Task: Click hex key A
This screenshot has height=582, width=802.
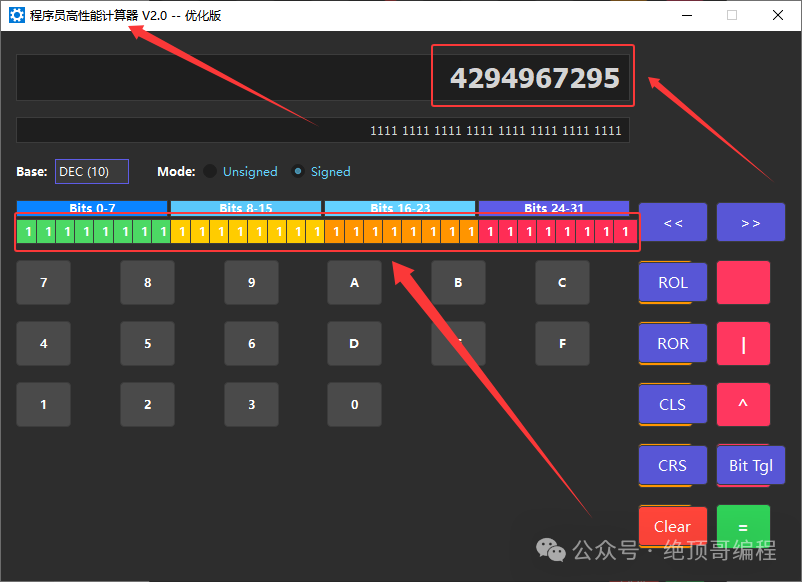Action: point(354,282)
